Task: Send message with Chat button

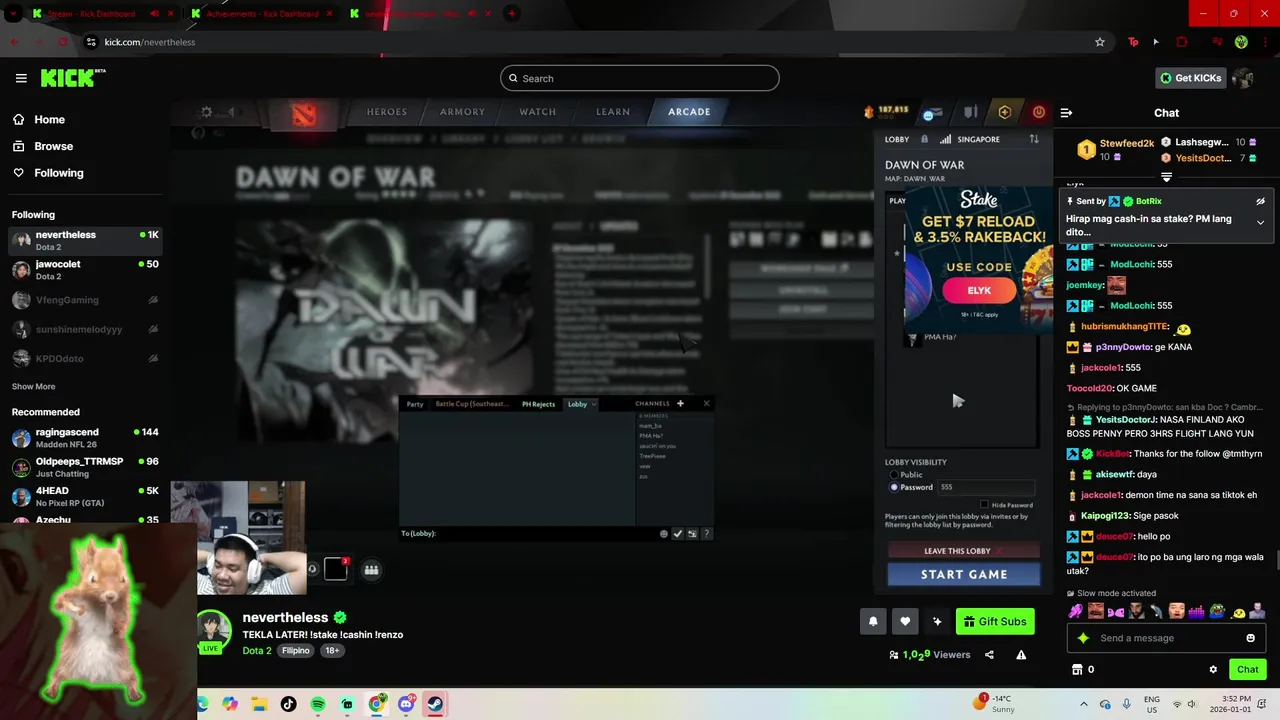Action: [x=1248, y=669]
